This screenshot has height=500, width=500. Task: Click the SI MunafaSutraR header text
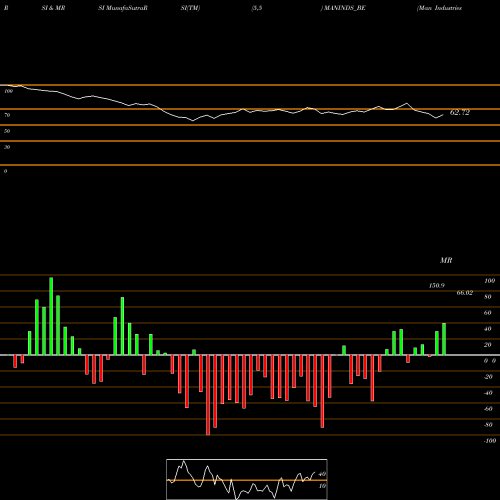pos(123,8)
